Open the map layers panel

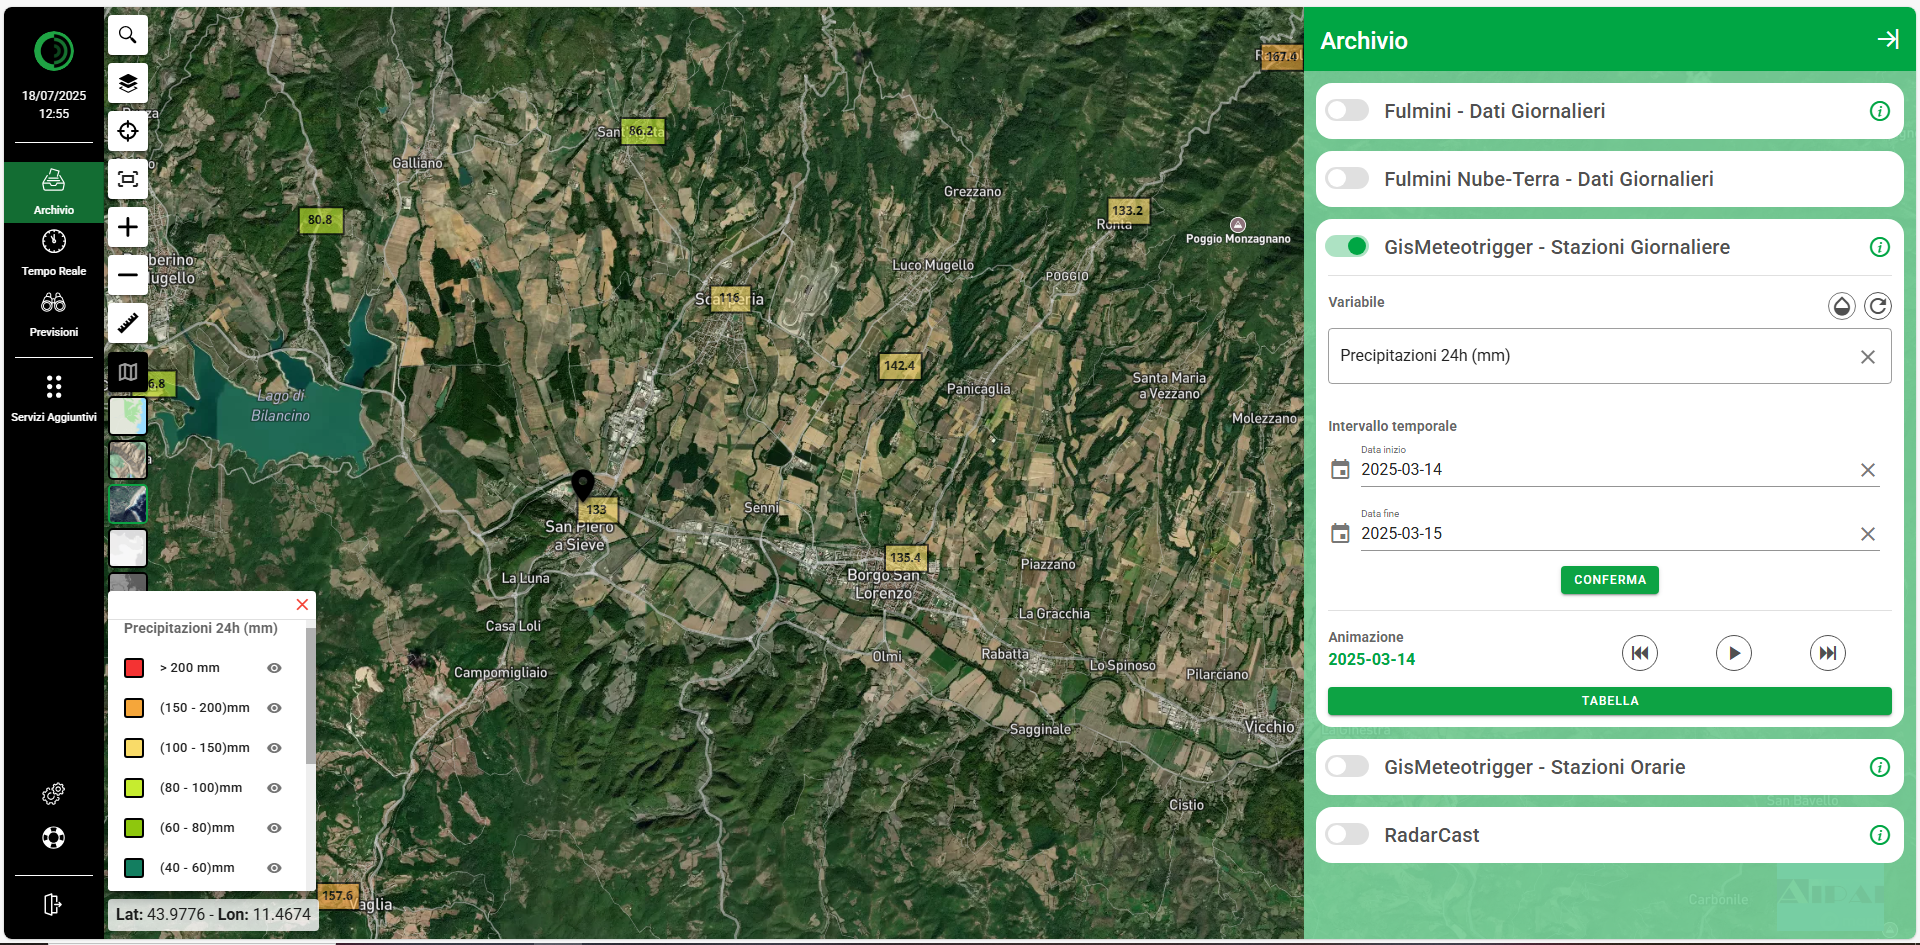click(128, 83)
